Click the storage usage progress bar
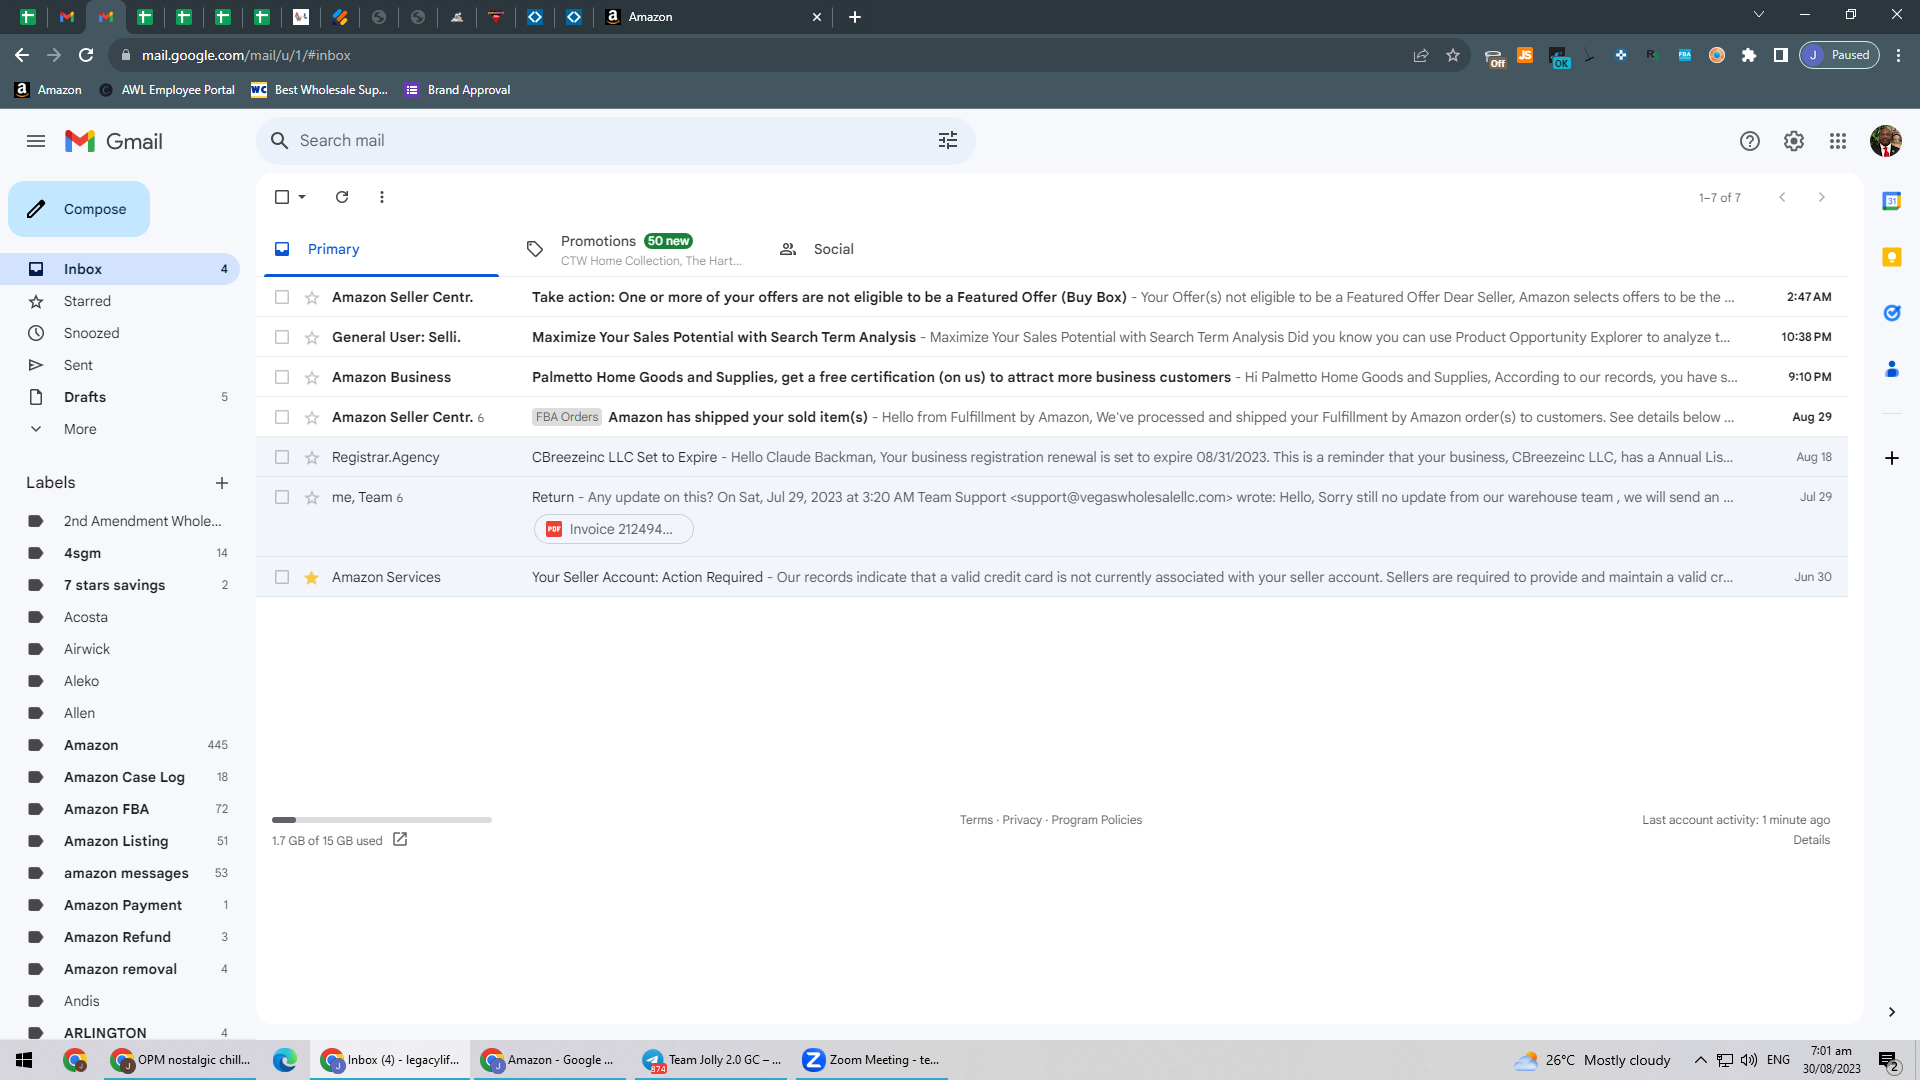Viewport: 1920px width, 1080px height. tap(382, 820)
